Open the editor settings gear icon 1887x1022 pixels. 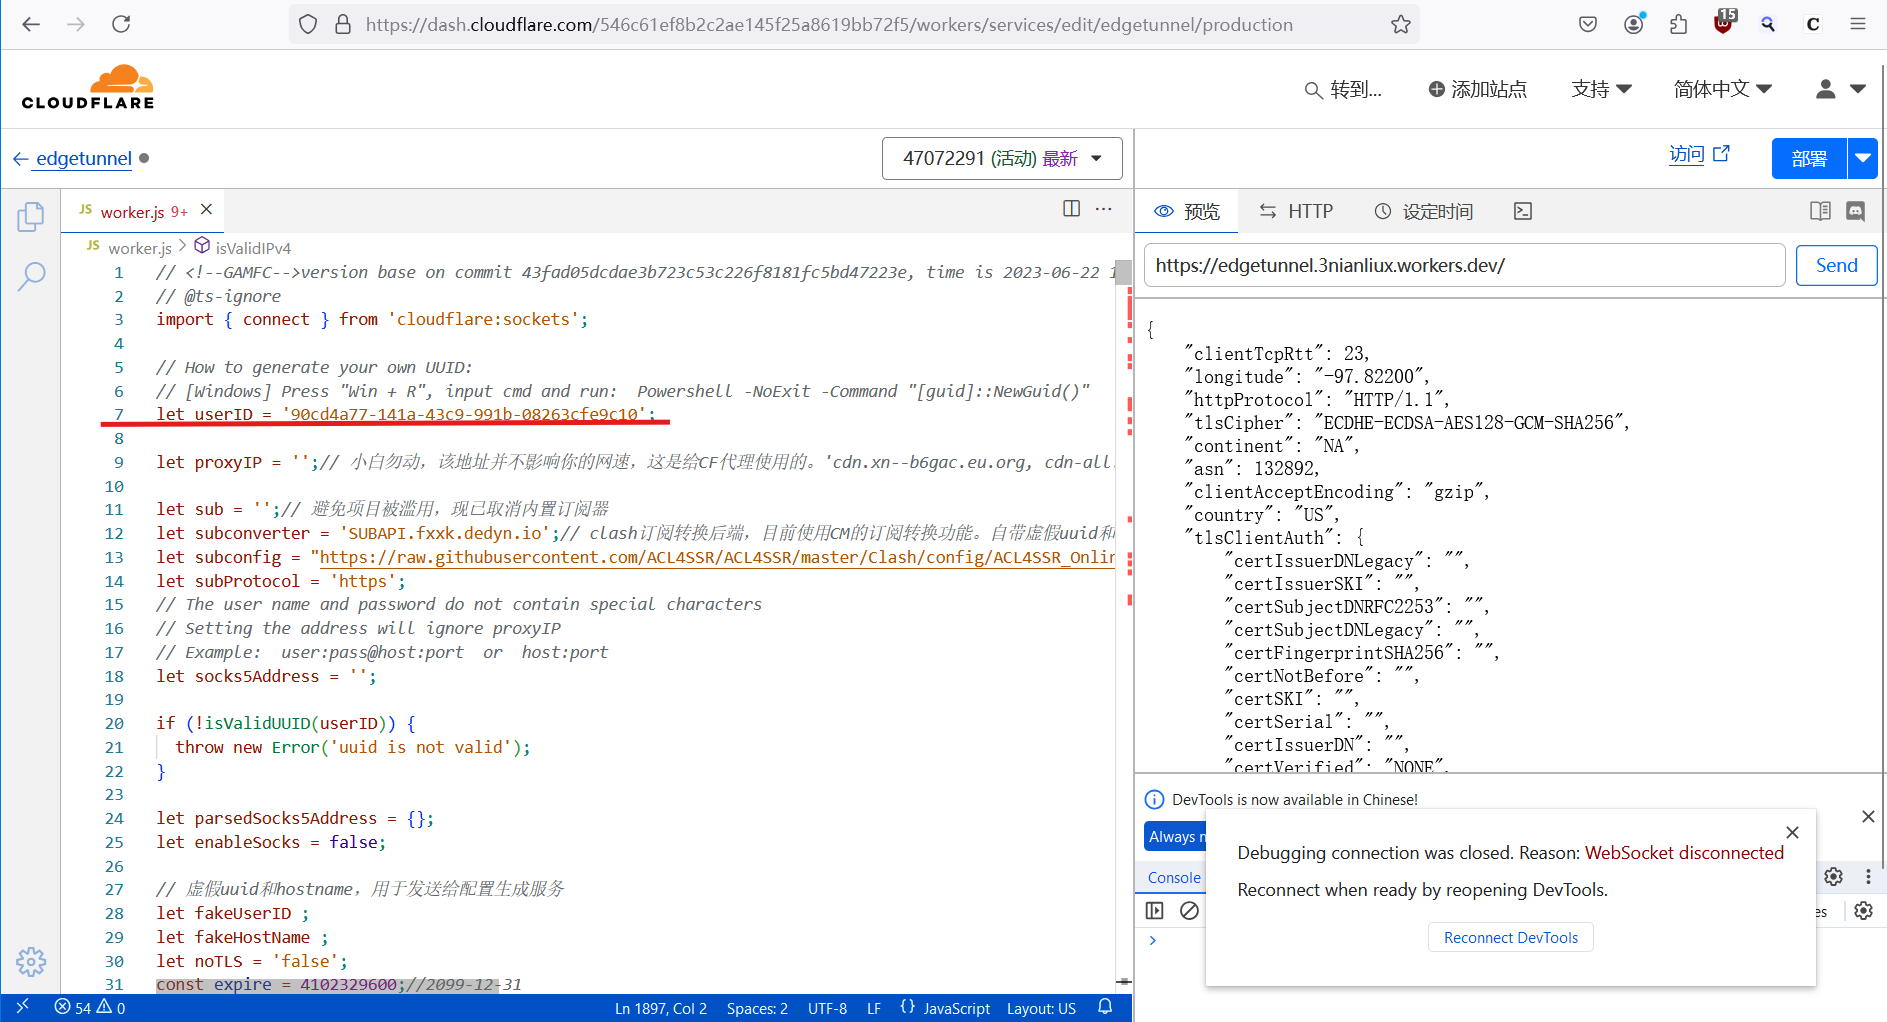tap(31, 961)
